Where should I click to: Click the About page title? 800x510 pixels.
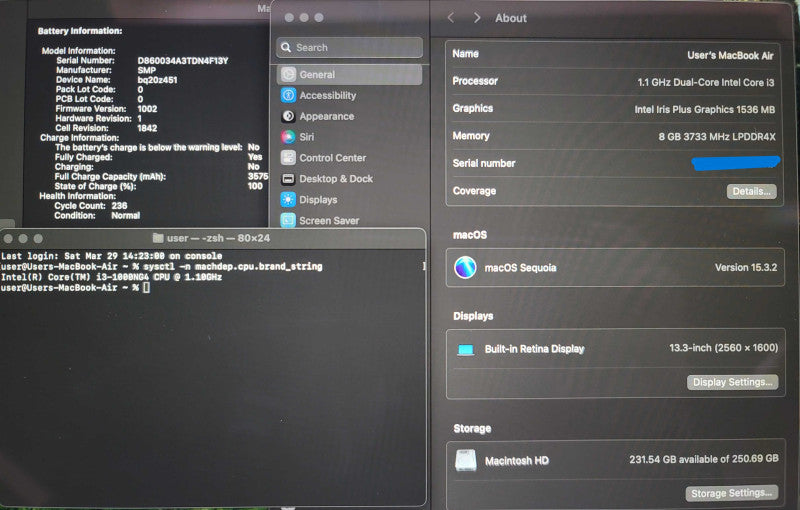511,18
